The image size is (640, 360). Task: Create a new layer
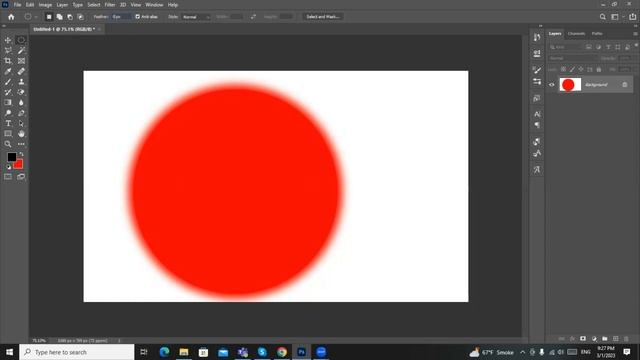[x=616, y=339]
